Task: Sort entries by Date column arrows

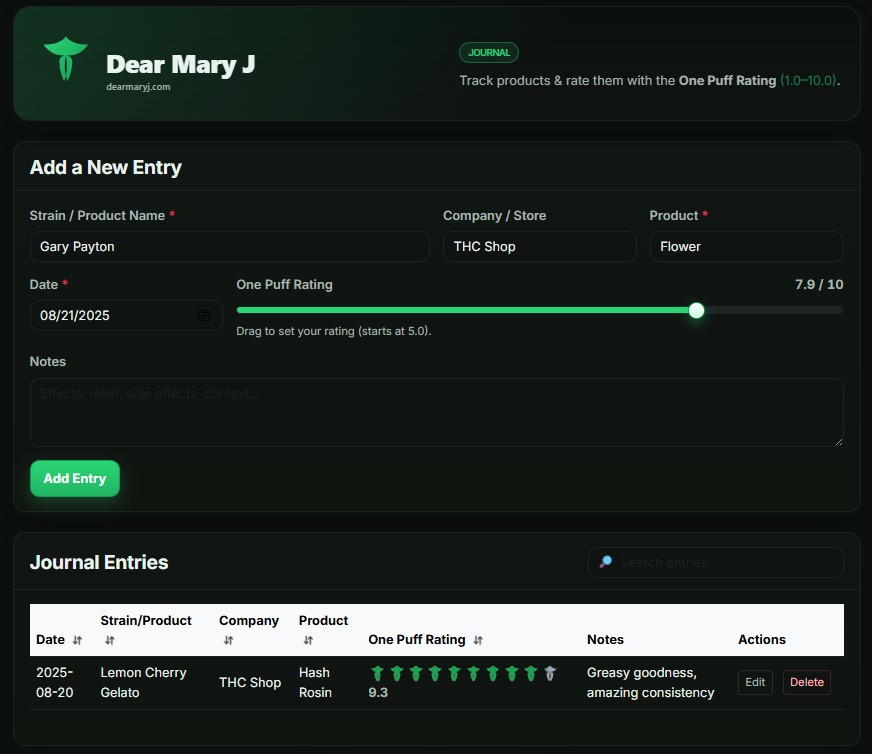Action: 77,640
